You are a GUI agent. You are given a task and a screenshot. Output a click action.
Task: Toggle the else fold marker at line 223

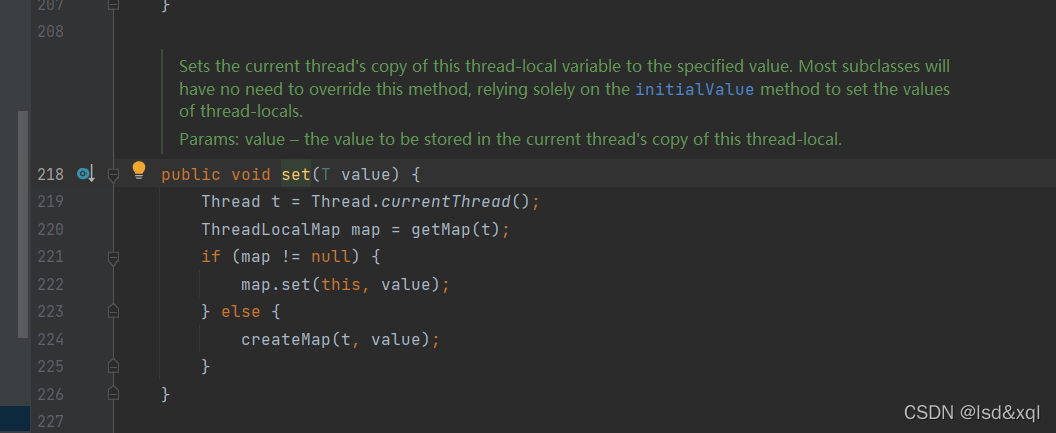[x=113, y=311]
